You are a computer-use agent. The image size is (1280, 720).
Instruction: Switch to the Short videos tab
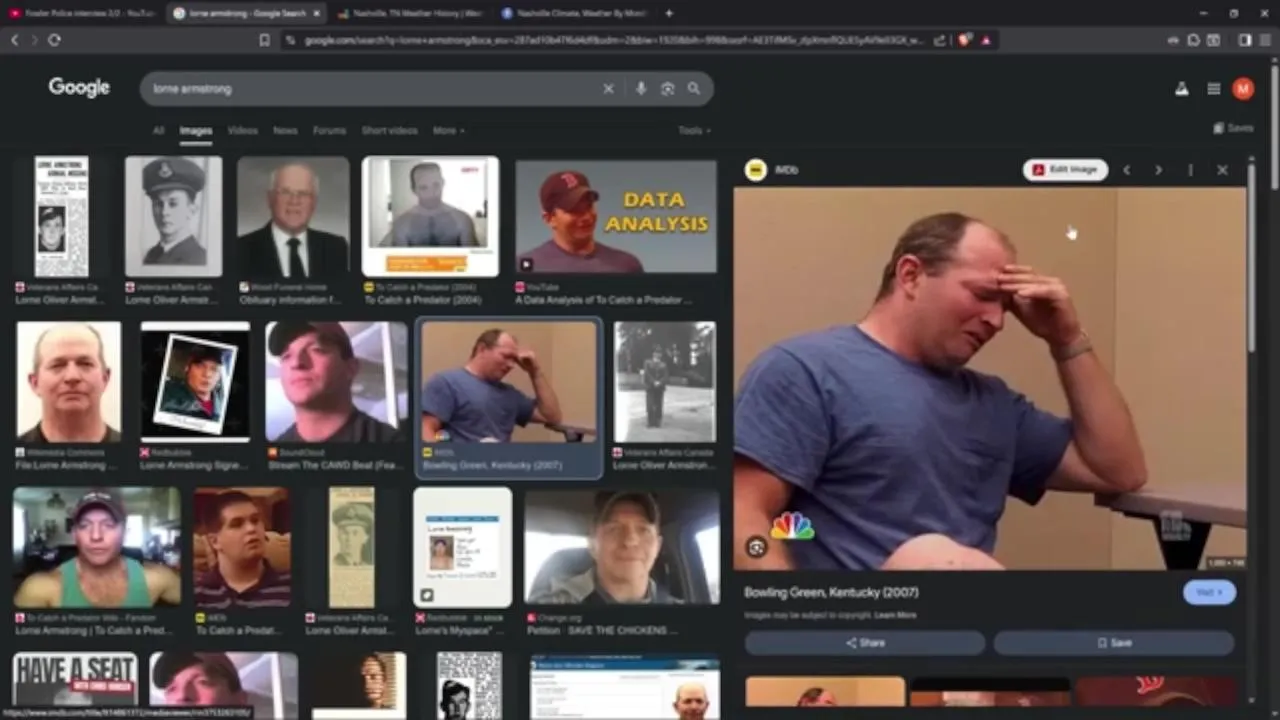389,131
